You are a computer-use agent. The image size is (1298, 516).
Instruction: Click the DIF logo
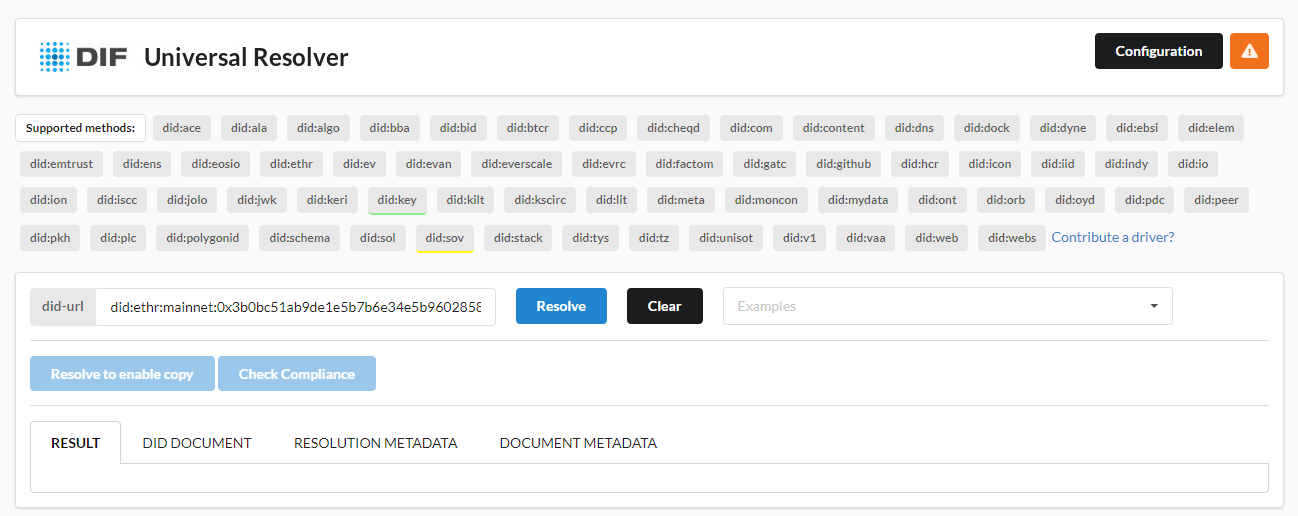click(x=83, y=57)
